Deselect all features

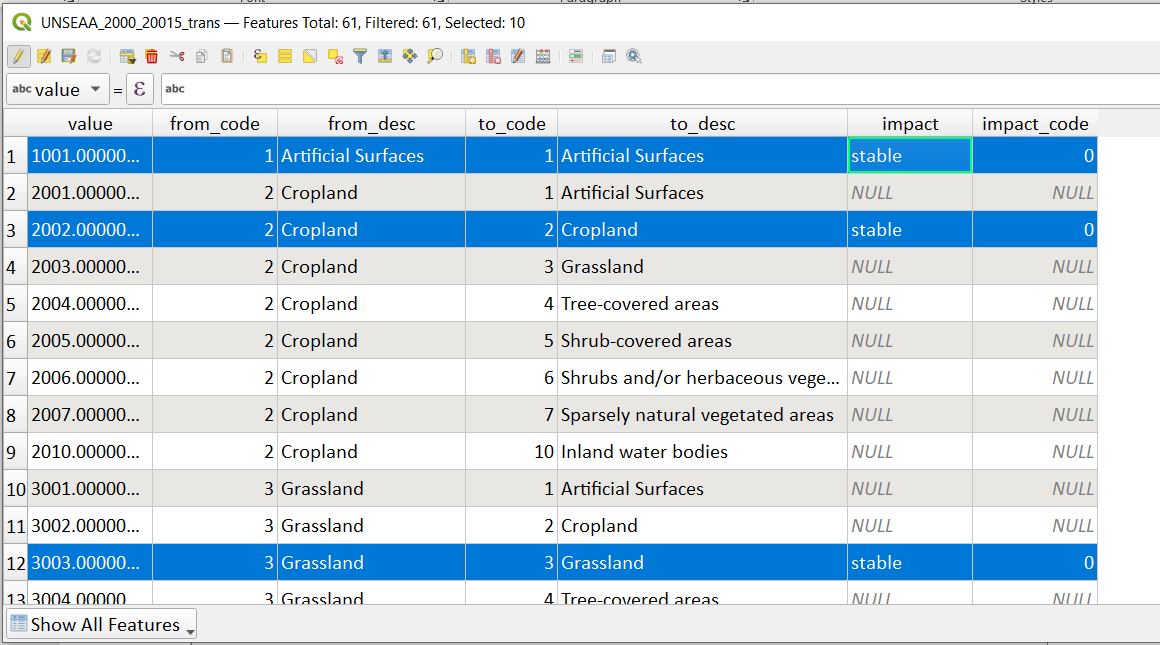click(x=335, y=56)
